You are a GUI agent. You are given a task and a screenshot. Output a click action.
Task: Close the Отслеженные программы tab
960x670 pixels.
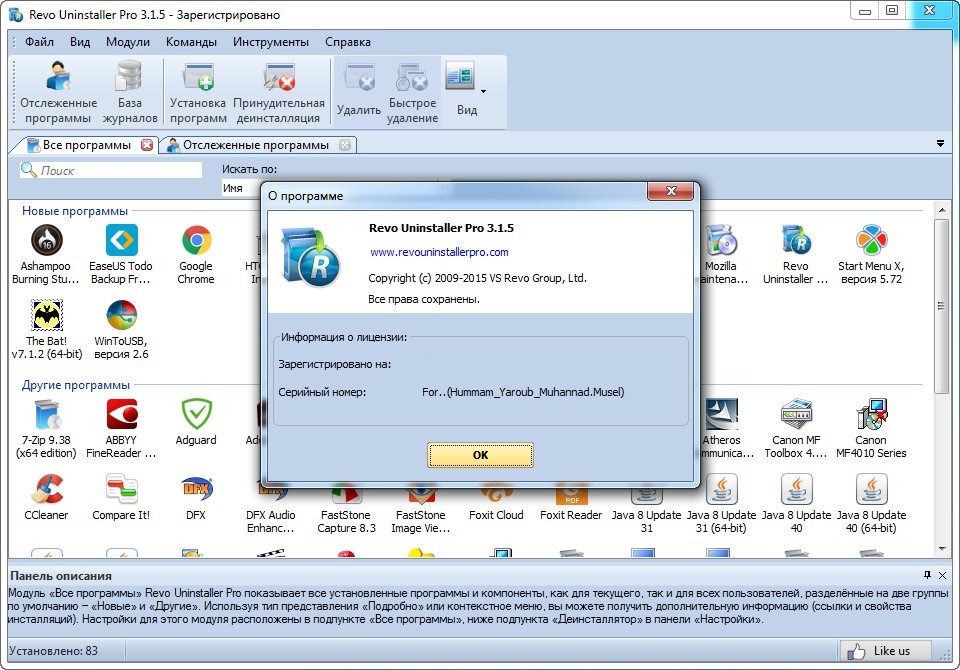coord(345,145)
